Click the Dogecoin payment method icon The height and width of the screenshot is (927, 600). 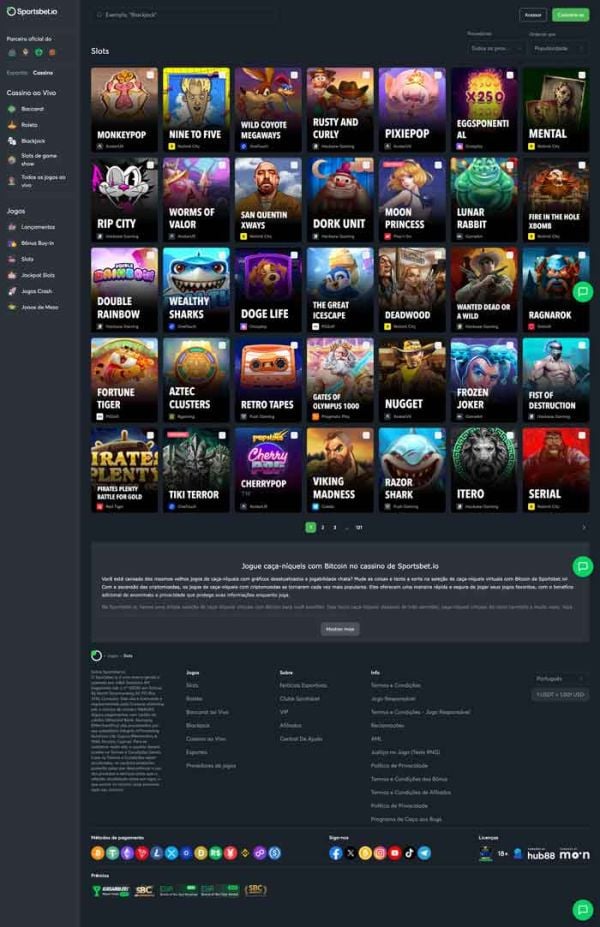click(201, 853)
